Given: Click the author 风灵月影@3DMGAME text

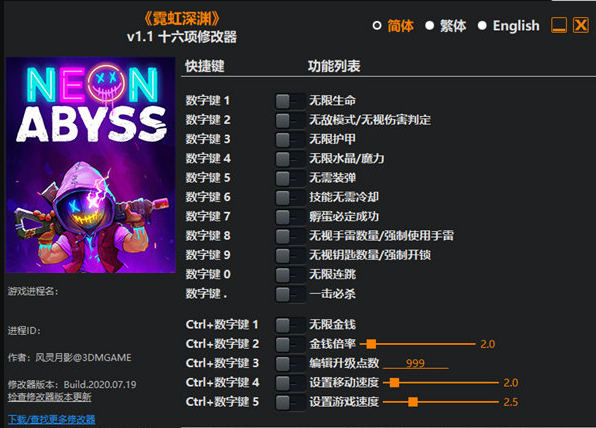Looking at the screenshot, I should point(83,358).
